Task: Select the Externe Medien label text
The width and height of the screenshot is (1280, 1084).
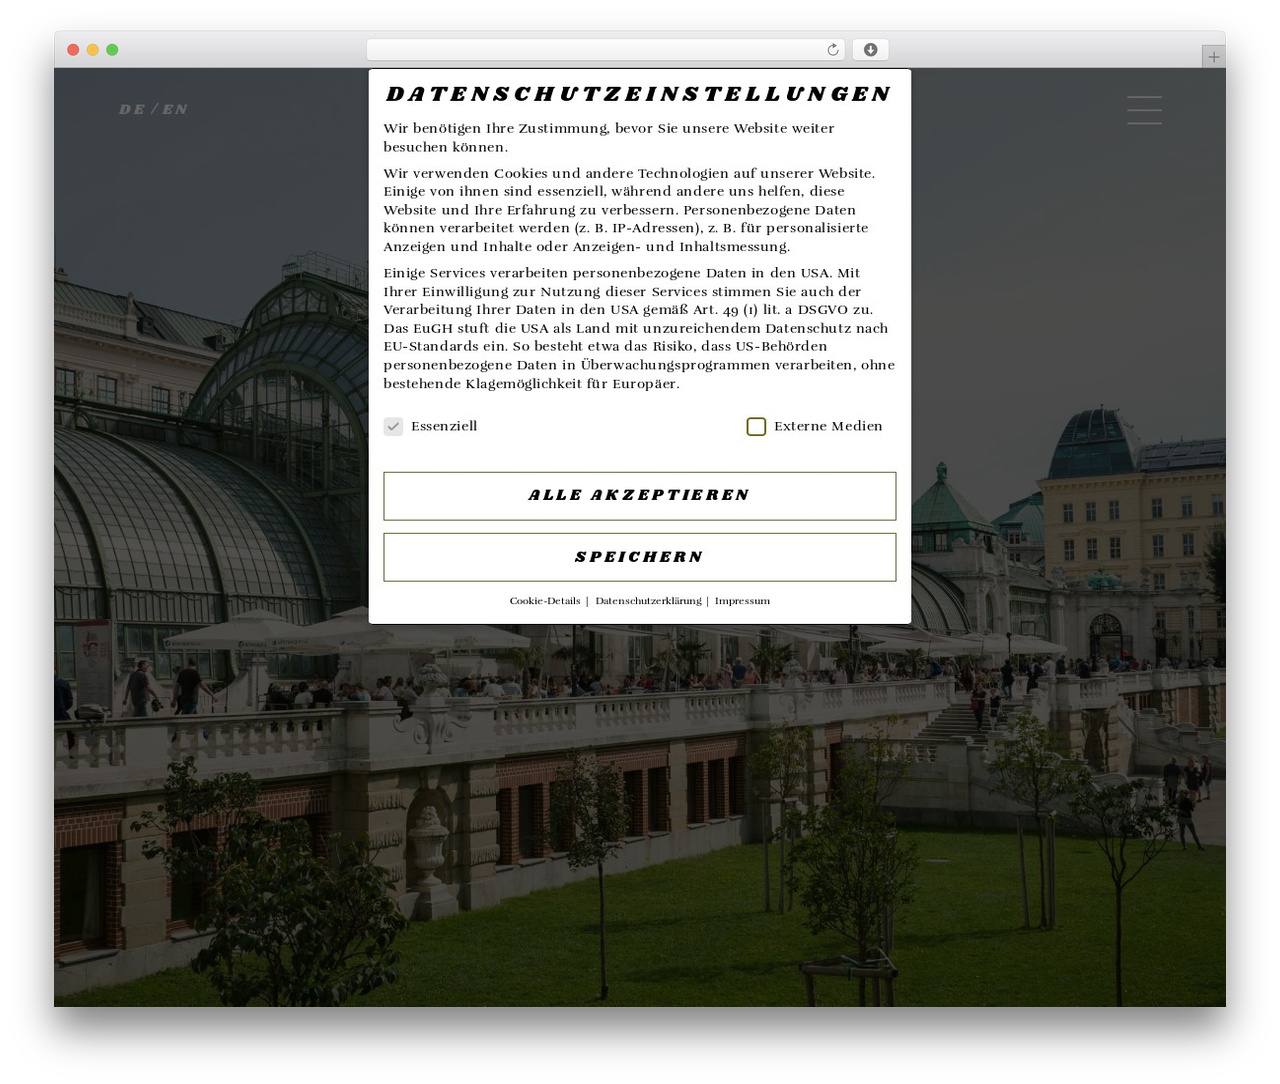Action: [x=828, y=427]
